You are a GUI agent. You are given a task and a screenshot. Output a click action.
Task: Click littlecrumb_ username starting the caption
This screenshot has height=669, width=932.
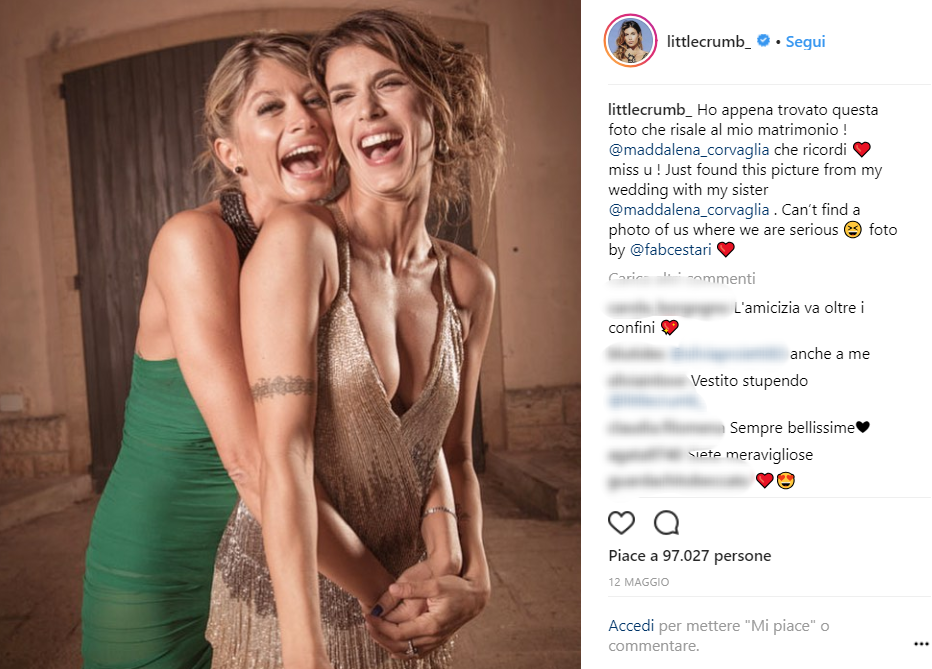click(650, 109)
